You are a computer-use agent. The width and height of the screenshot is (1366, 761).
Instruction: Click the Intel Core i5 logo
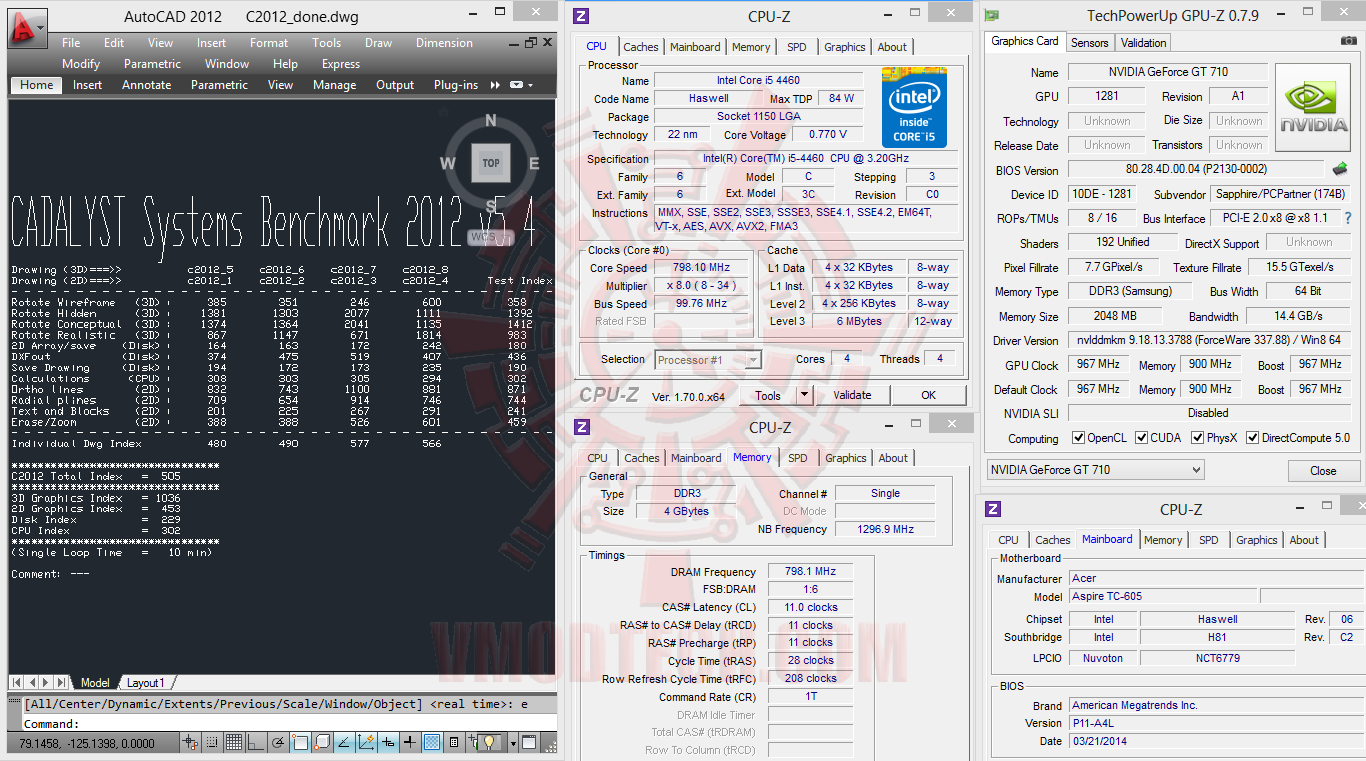click(x=914, y=107)
